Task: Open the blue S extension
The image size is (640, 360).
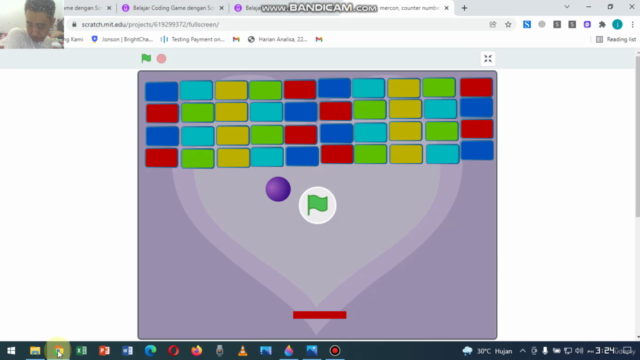Action: tap(527, 24)
